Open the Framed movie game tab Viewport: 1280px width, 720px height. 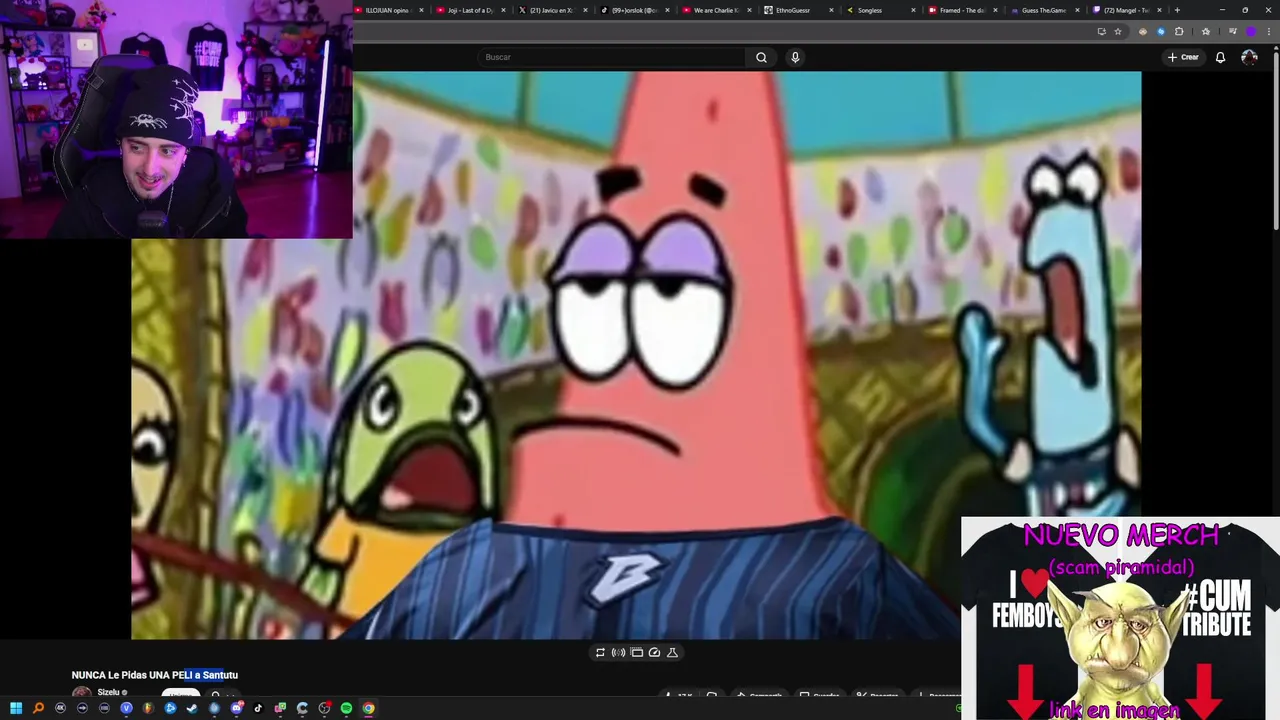coord(962,10)
